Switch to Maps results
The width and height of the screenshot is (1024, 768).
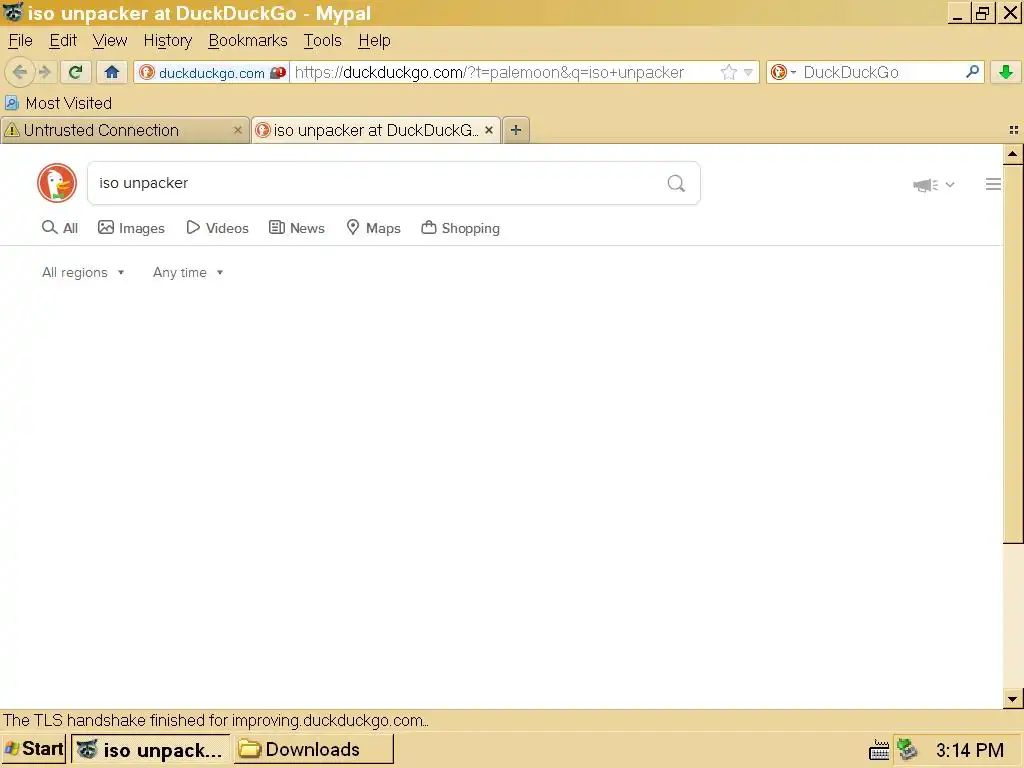coord(373,228)
